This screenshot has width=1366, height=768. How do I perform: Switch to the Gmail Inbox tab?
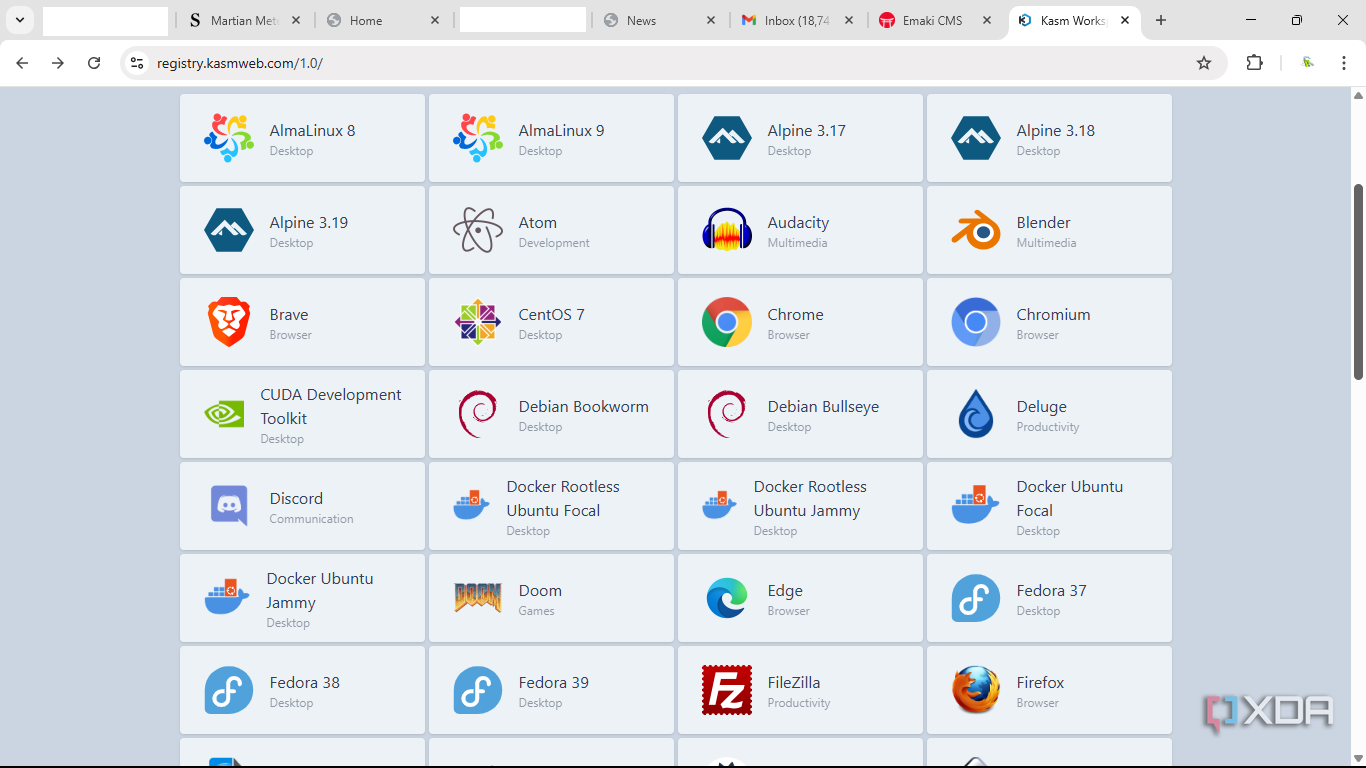[x=798, y=20]
